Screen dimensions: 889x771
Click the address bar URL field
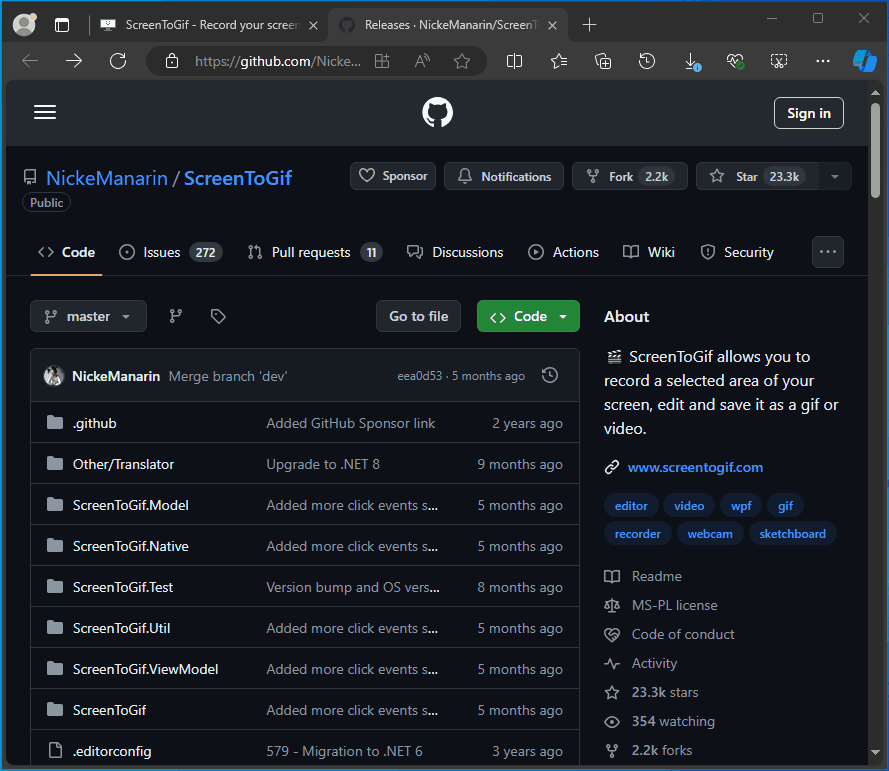pyautogui.click(x=278, y=61)
